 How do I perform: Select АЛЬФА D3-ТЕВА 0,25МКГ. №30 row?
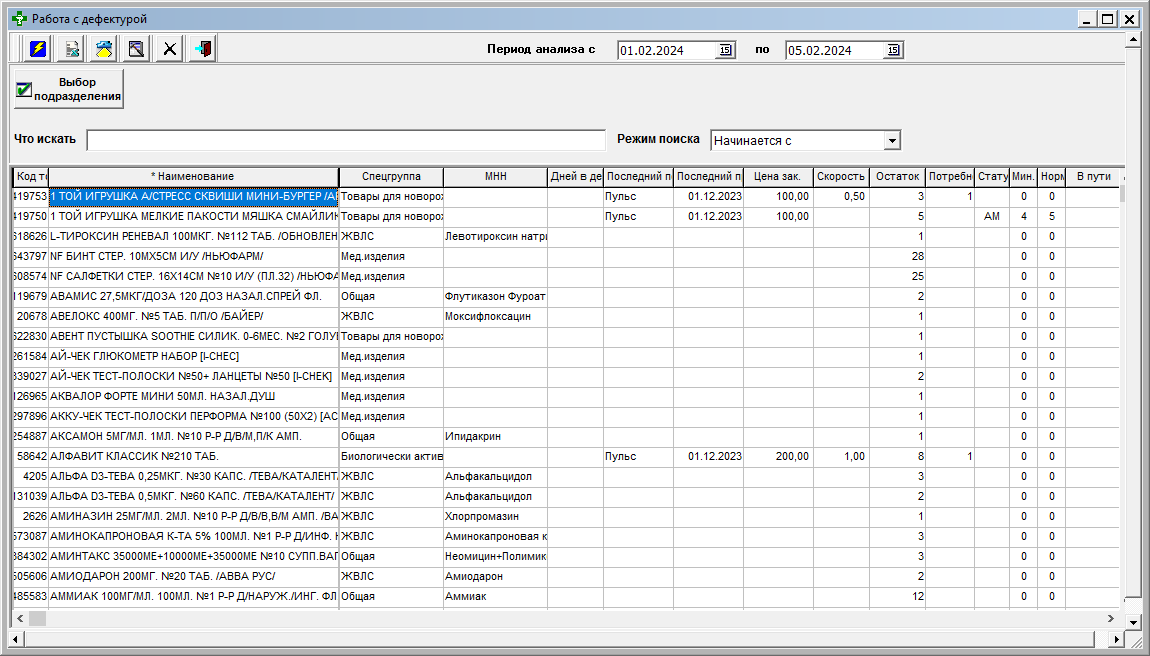pyautogui.click(x=566, y=476)
